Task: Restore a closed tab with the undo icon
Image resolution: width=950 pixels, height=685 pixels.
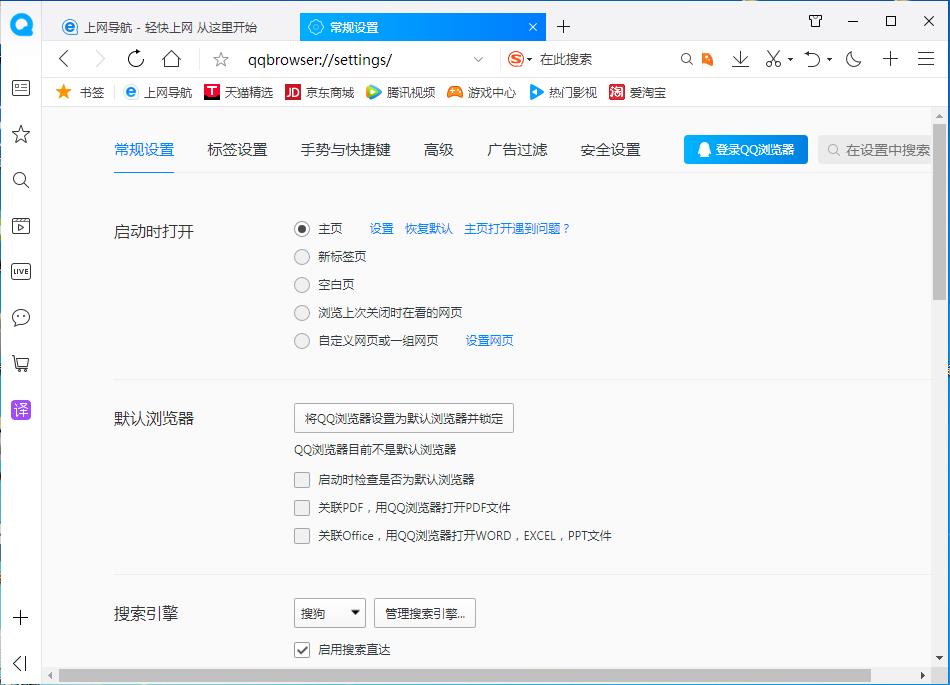Action: [810, 59]
